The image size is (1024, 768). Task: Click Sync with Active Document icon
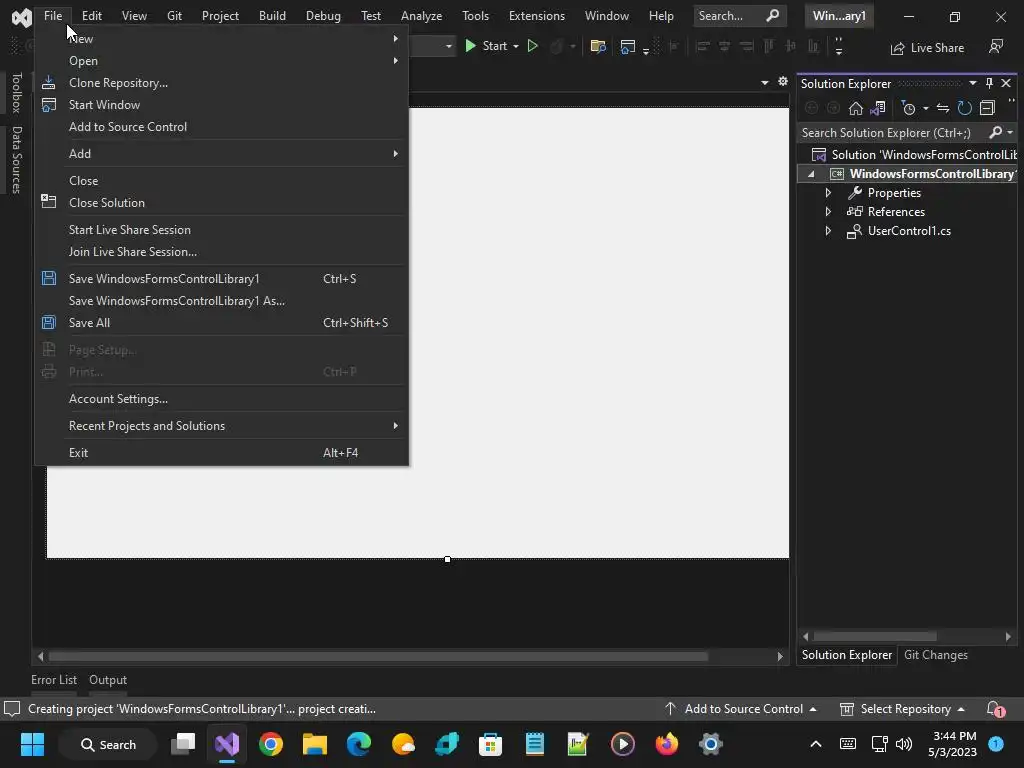[942, 108]
